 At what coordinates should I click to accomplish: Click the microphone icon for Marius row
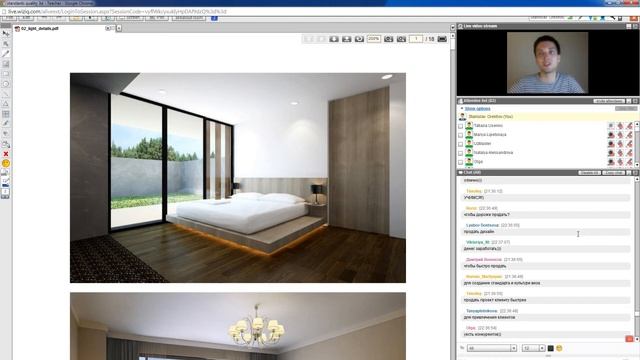620,135
